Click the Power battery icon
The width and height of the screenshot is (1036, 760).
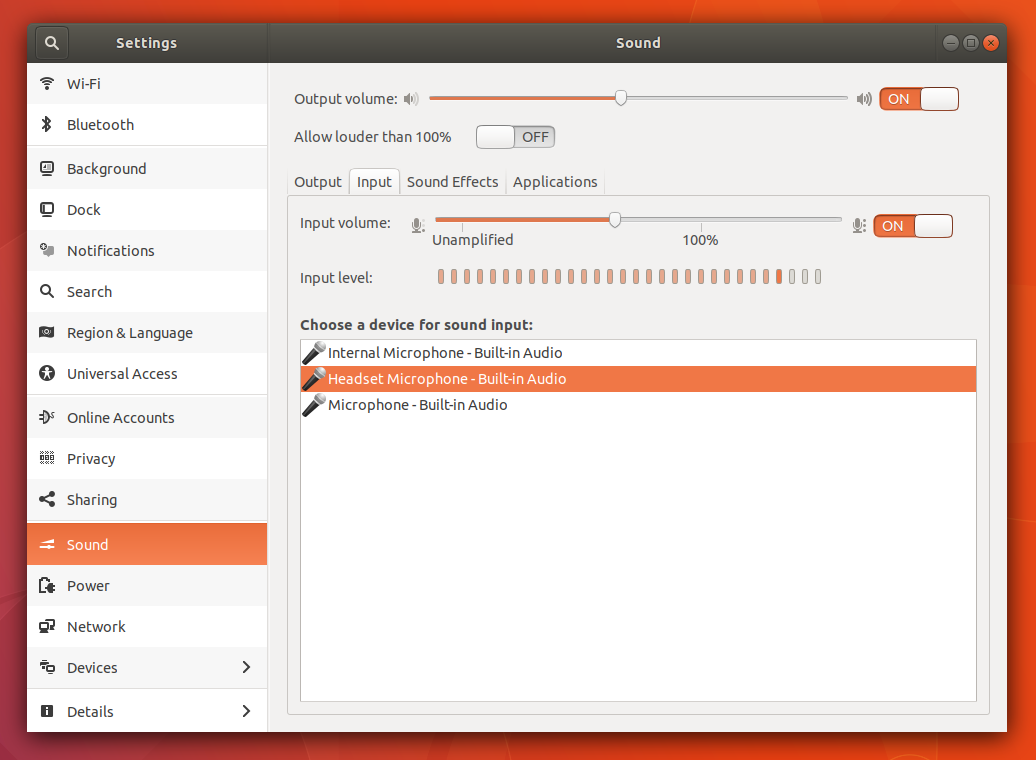point(47,586)
